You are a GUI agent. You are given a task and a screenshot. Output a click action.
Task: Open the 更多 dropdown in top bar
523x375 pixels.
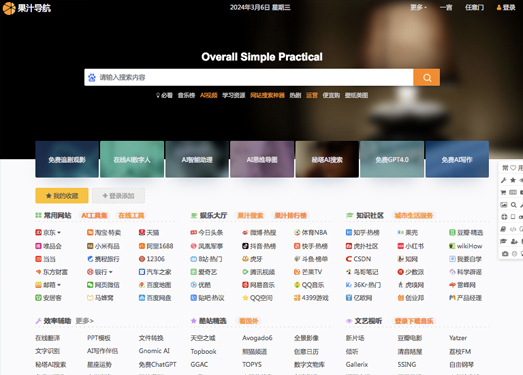pos(418,7)
